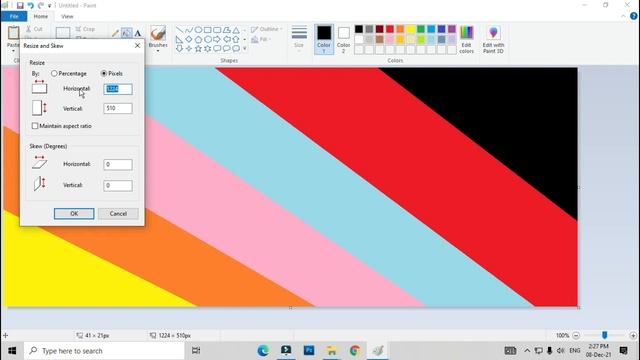Pick the Five-point star shape

click(x=198, y=49)
